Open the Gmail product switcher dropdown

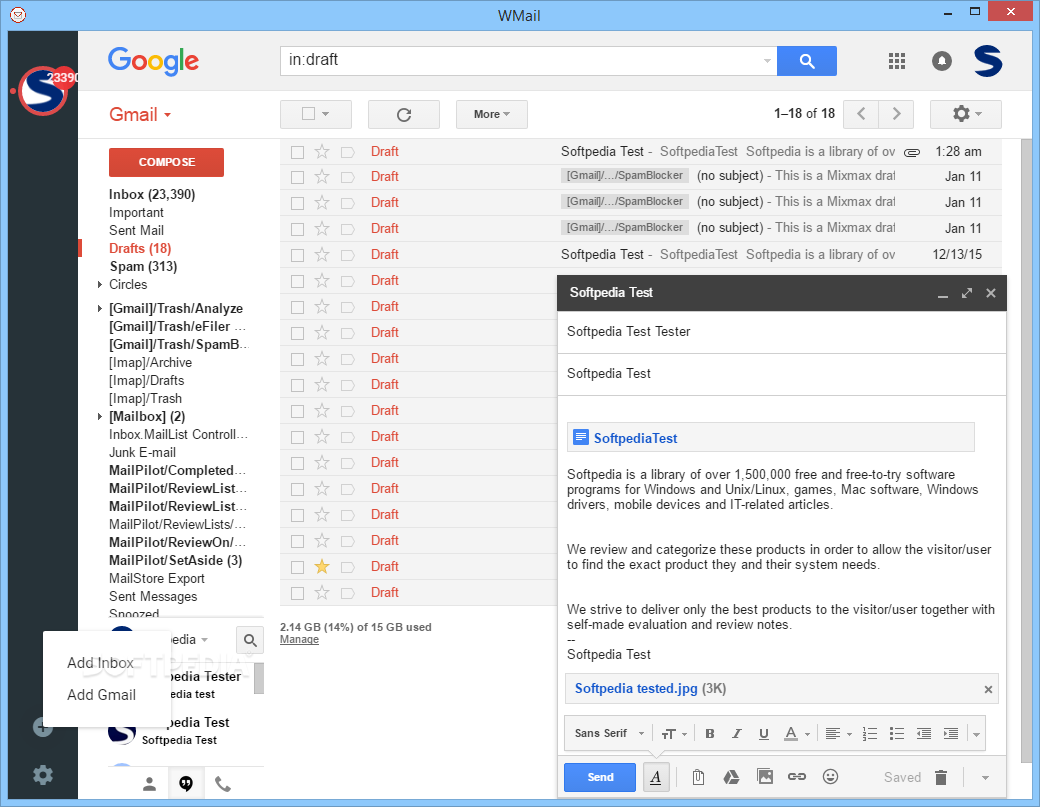pos(140,115)
